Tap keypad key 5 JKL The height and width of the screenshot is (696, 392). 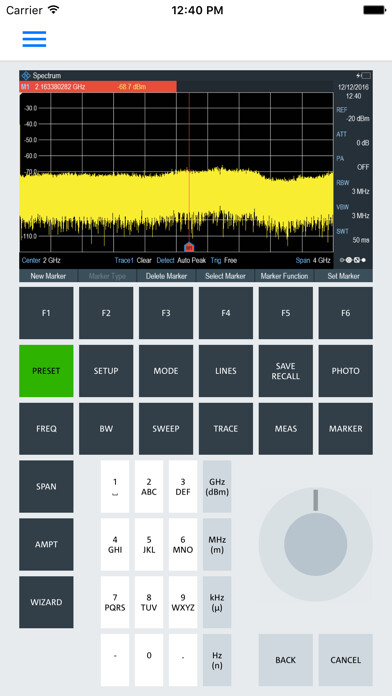pyautogui.click(x=149, y=545)
